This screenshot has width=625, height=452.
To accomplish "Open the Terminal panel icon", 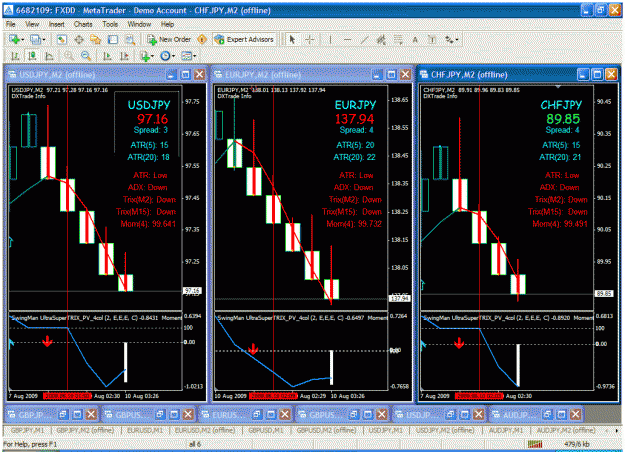I will [113, 39].
